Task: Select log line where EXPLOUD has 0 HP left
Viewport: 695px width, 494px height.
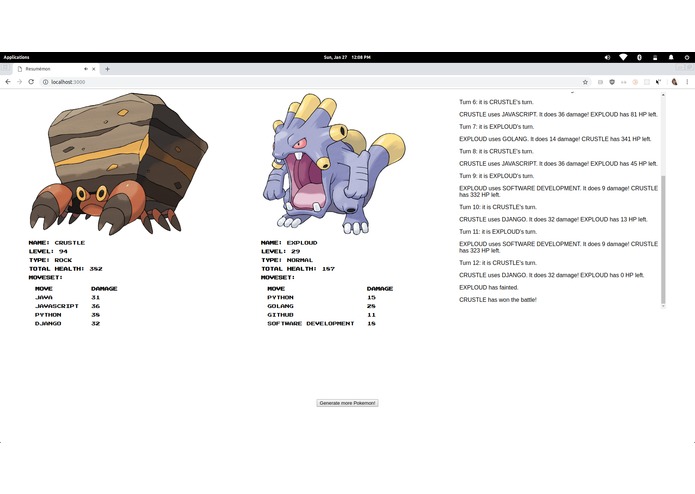Action: point(551,275)
